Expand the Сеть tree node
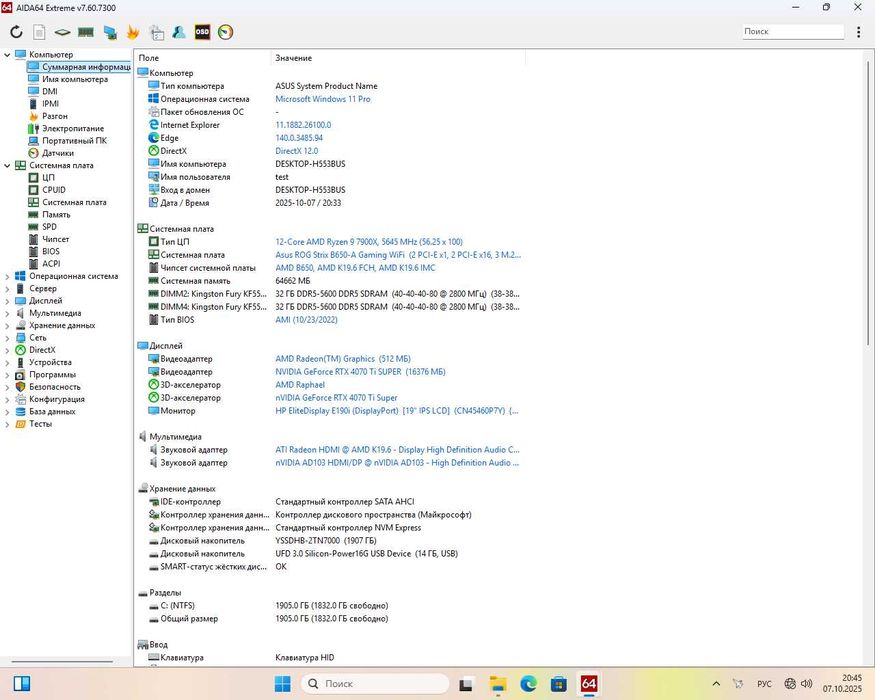 click(x=7, y=338)
